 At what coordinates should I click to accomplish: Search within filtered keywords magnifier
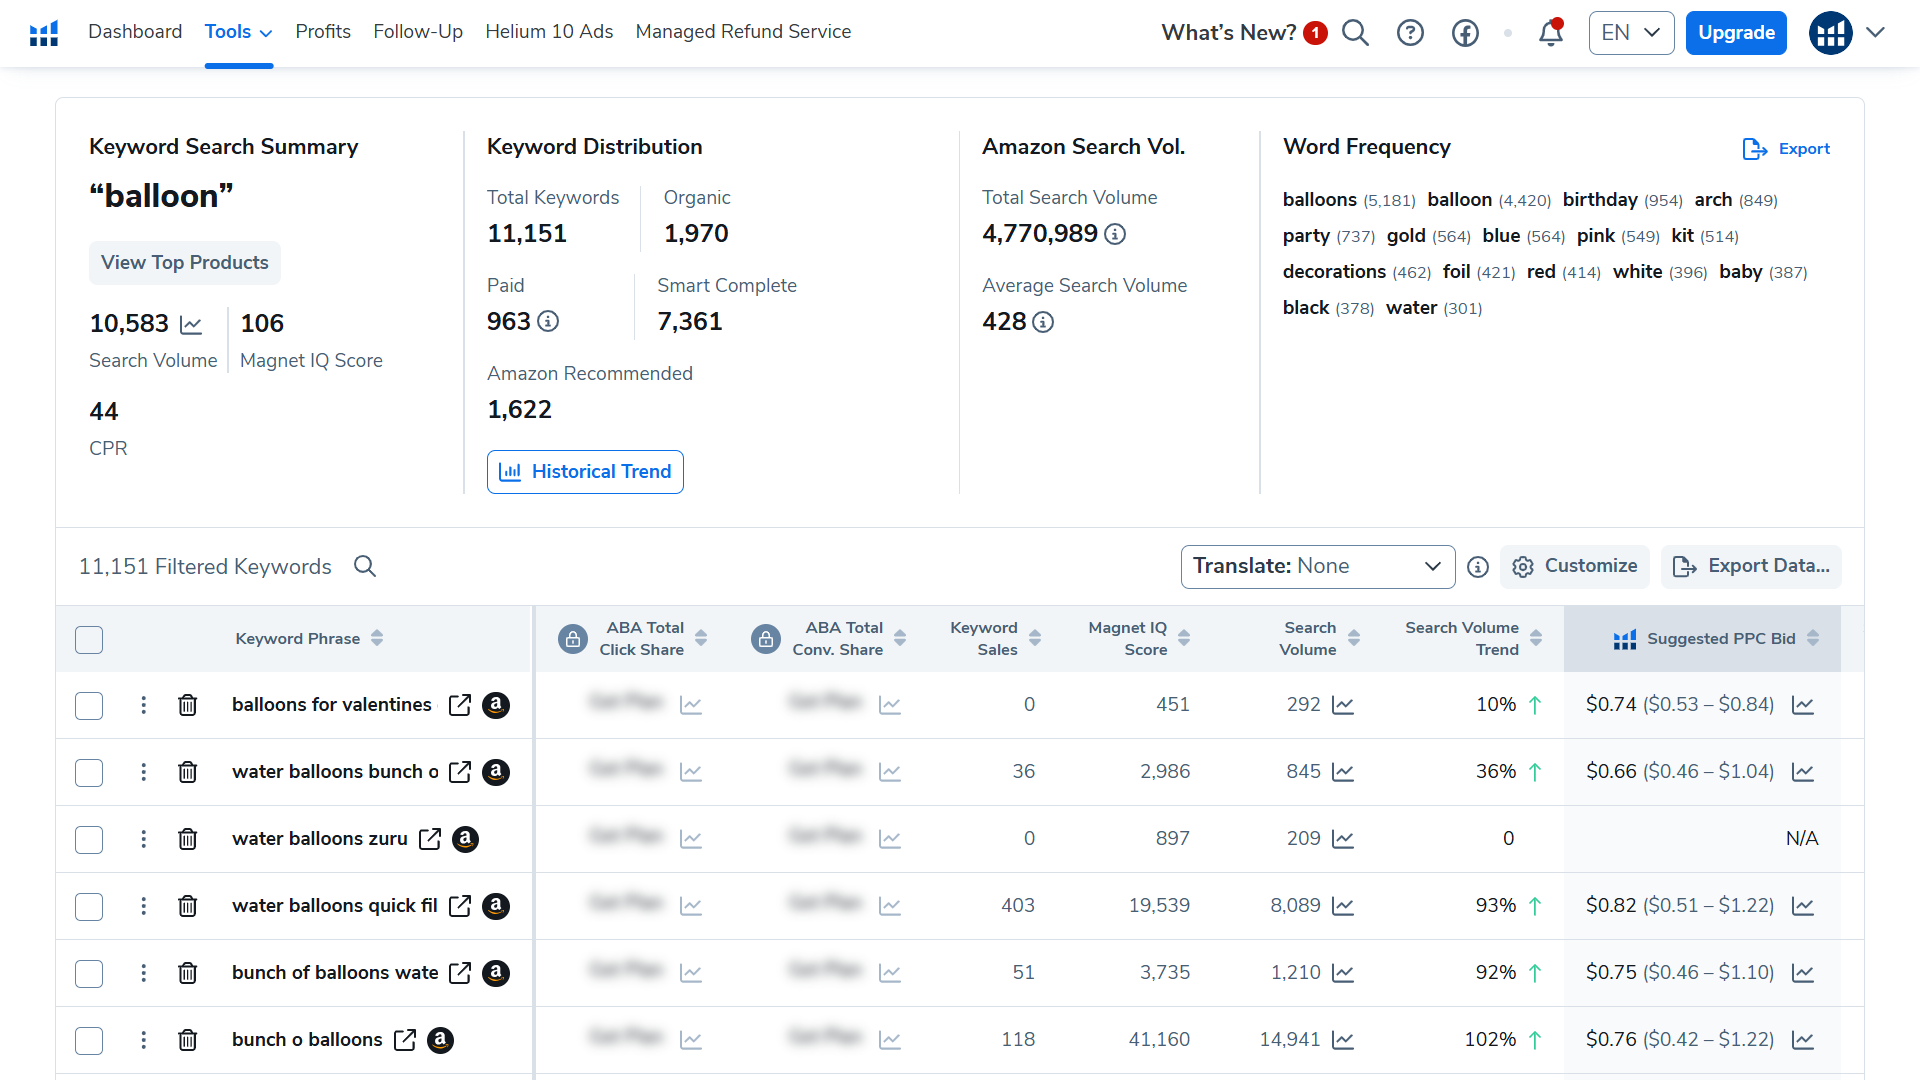click(365, 567)
